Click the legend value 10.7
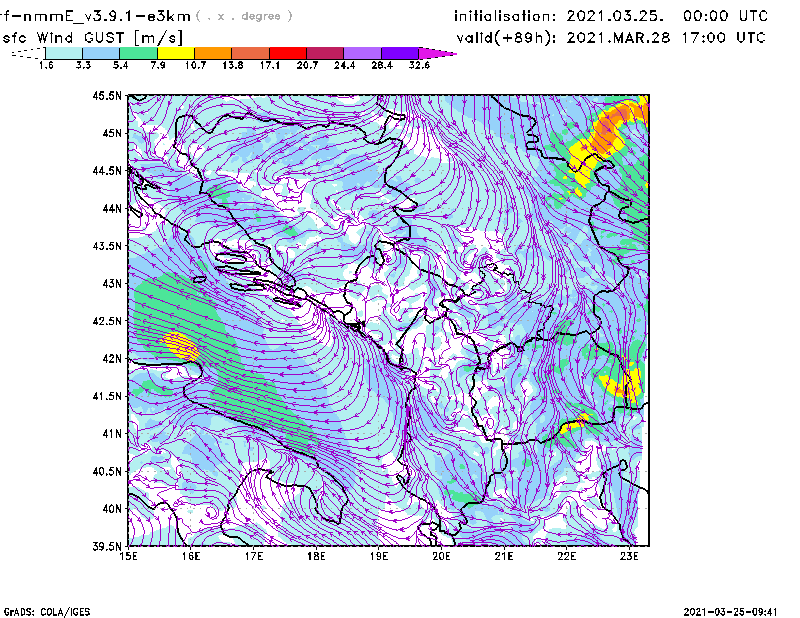This screenshot has height=618, width=800. coord(195,65)
